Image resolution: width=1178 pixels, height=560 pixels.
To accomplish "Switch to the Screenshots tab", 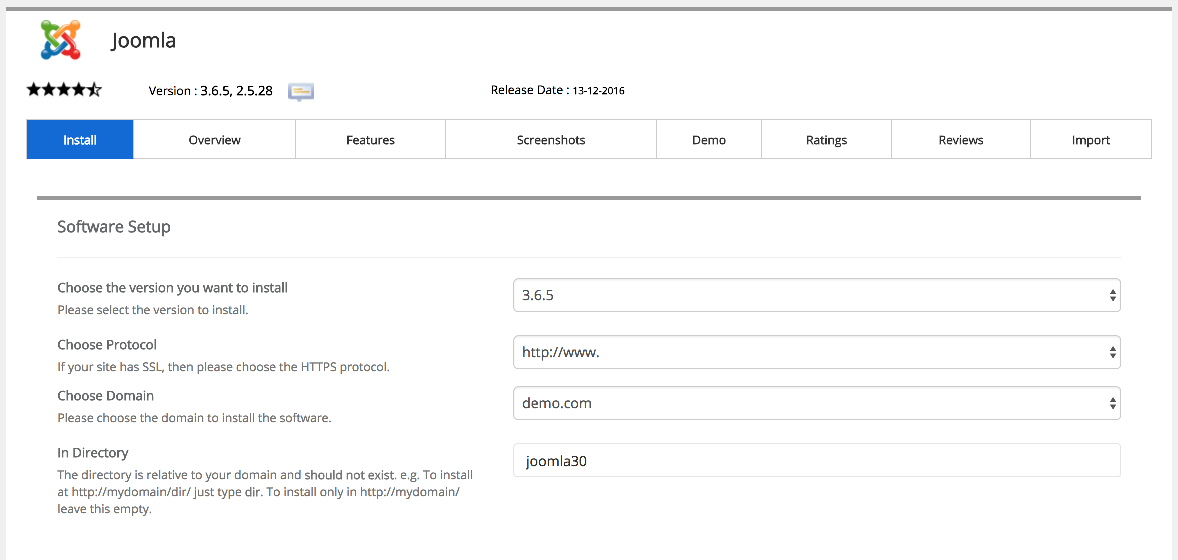I will (551, 140).
